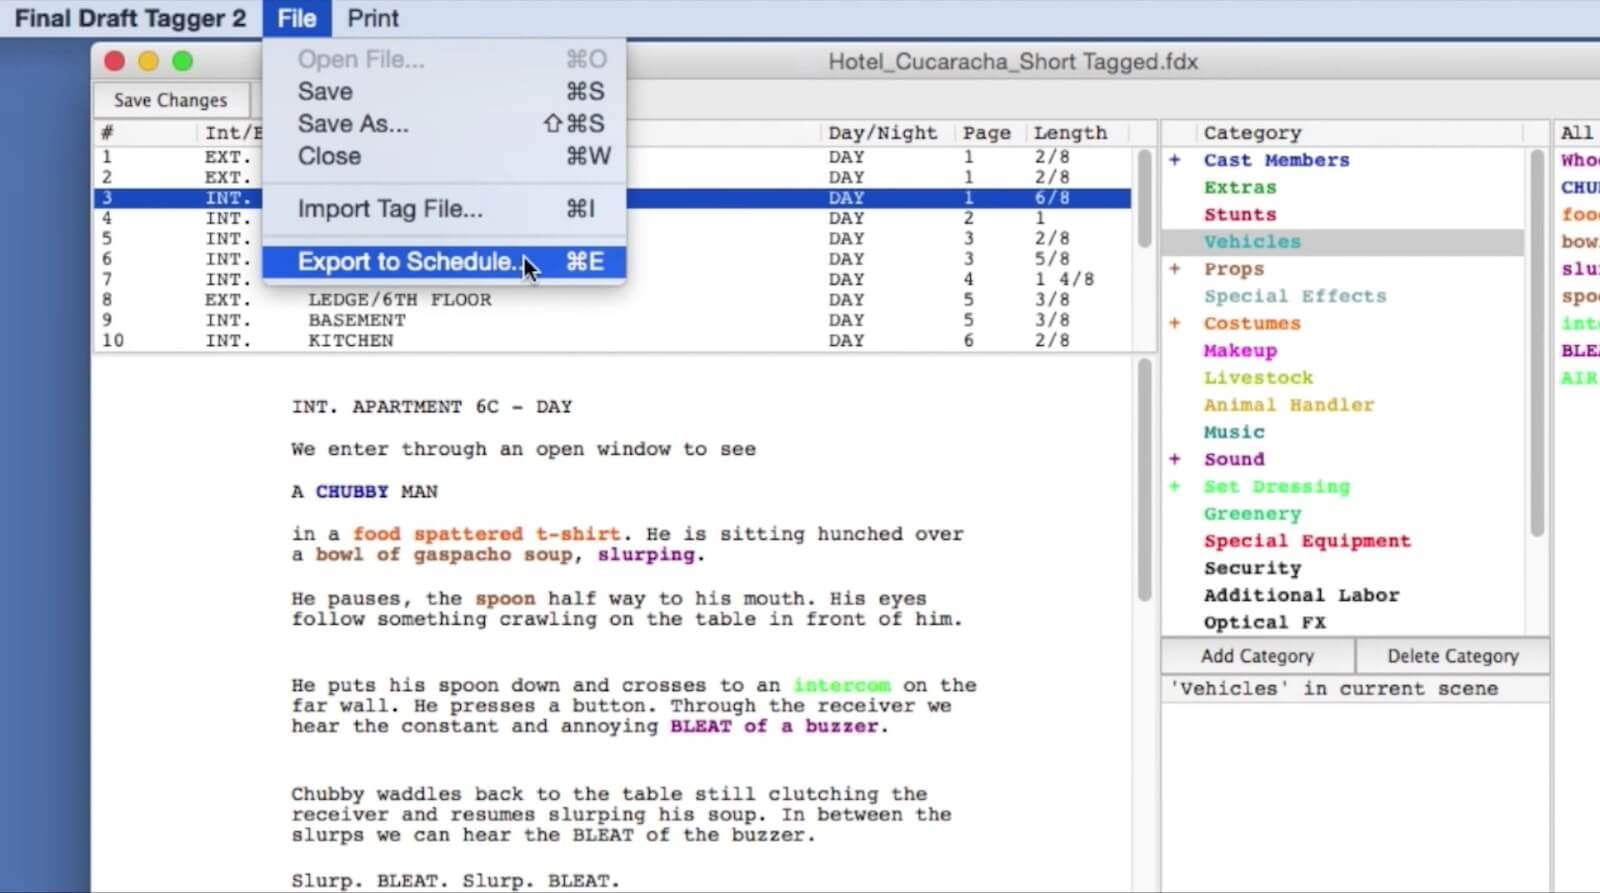This screenshot has height=893, width=1600.
Task: Click the Page column header
Action: (986, 132)
